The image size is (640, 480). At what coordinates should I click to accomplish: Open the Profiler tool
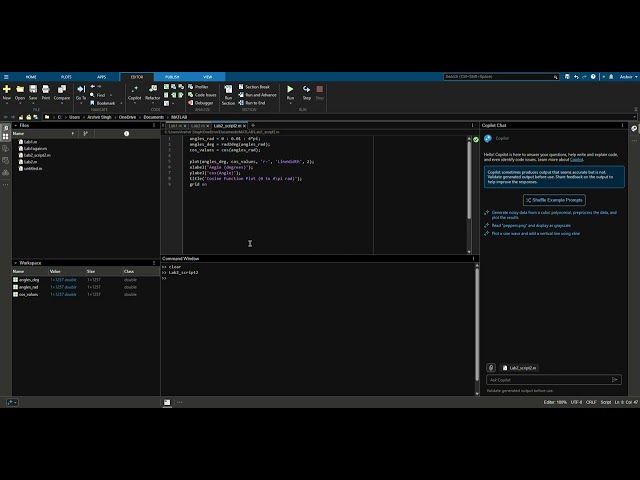click(x=198, y=87)
